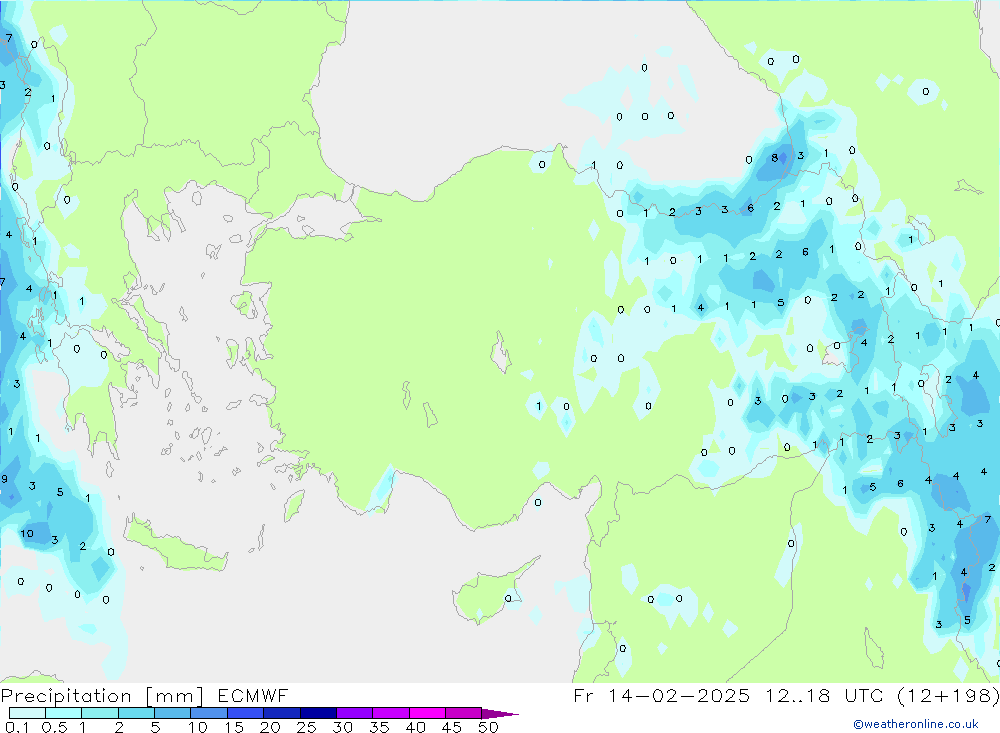The height and width of the screenshot is (733, 1000).
Task: Click the '9' precipitation value on the map
Action: [4, 478]
